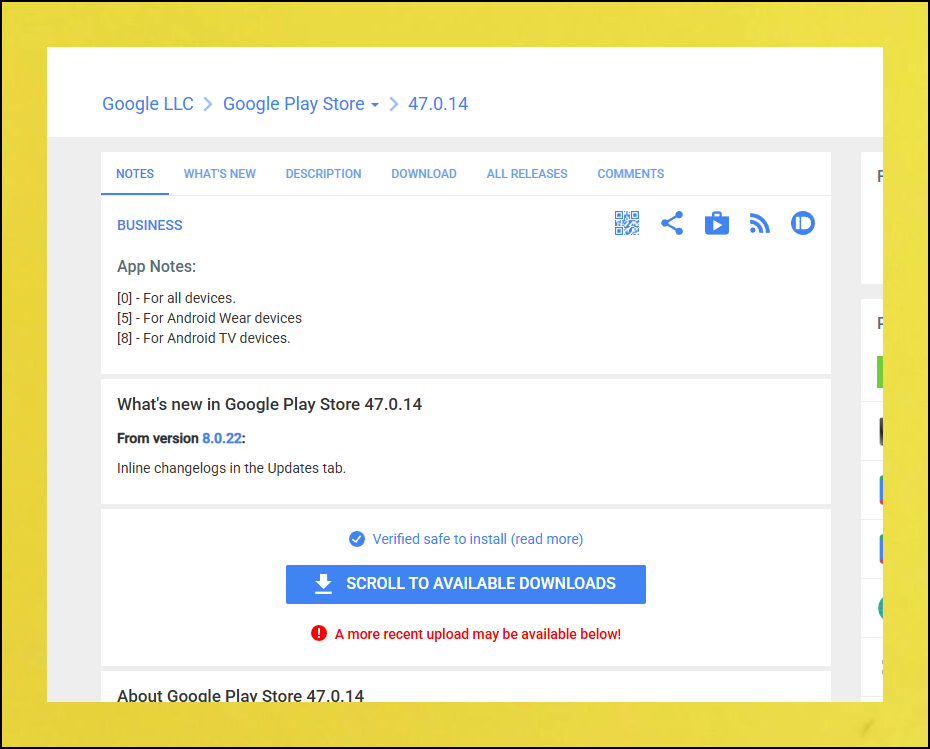Viewport: 930px width, 749px height.
Task: Click the Pushbullet follow icon
Action: [802, 223]
